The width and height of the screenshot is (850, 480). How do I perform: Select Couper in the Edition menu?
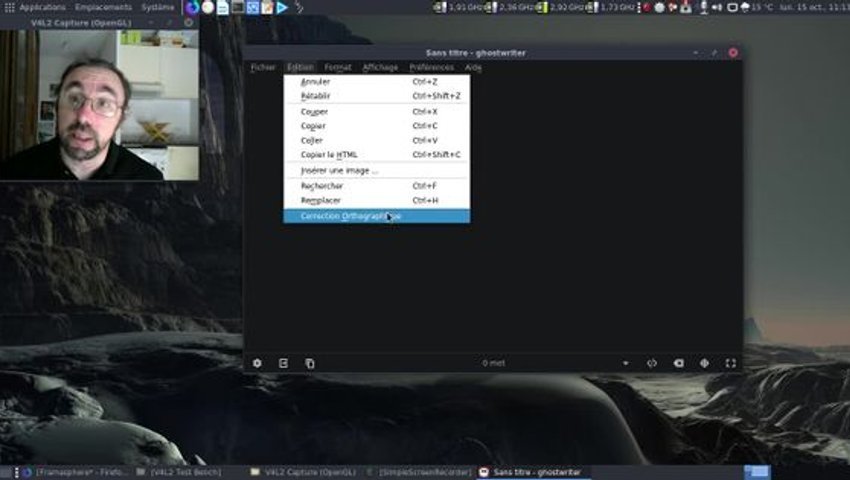pyautogui.click(x=377, y=112)
